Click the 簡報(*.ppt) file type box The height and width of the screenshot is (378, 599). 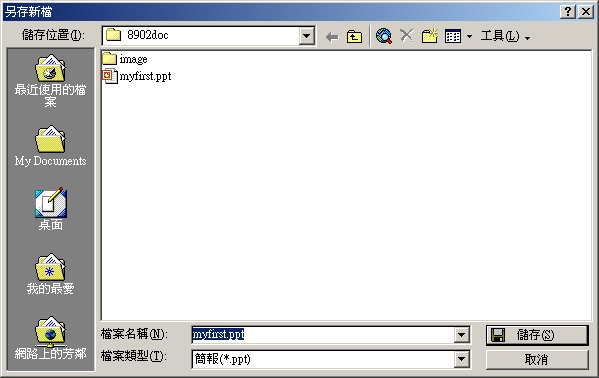coord(323,359)
